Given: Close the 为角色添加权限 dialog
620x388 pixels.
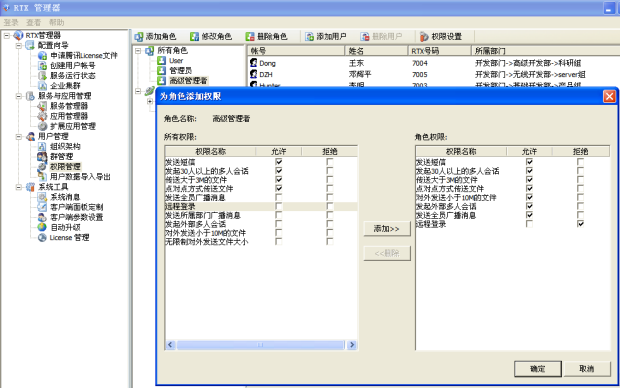Looking at the screenshot, I should [609, 96].
